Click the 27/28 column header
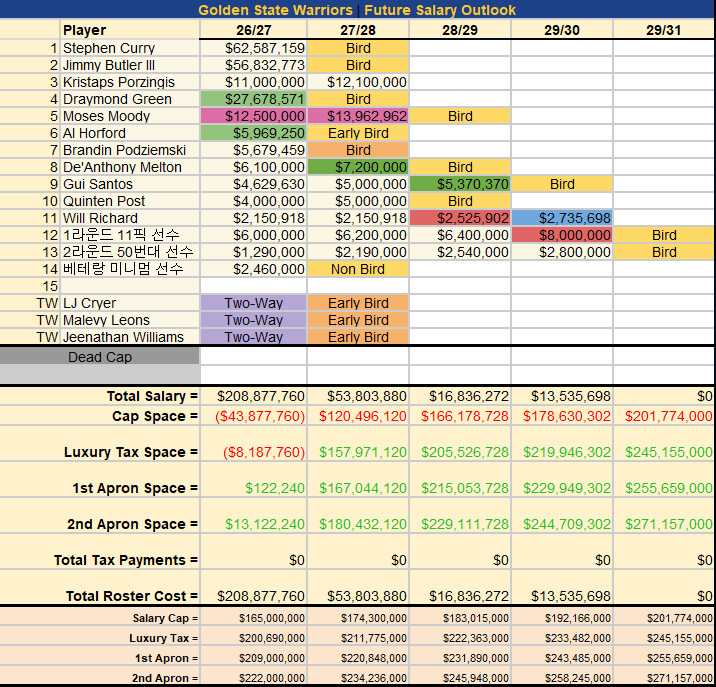Screen dimensions: 716x687 [x=358, y=30]
